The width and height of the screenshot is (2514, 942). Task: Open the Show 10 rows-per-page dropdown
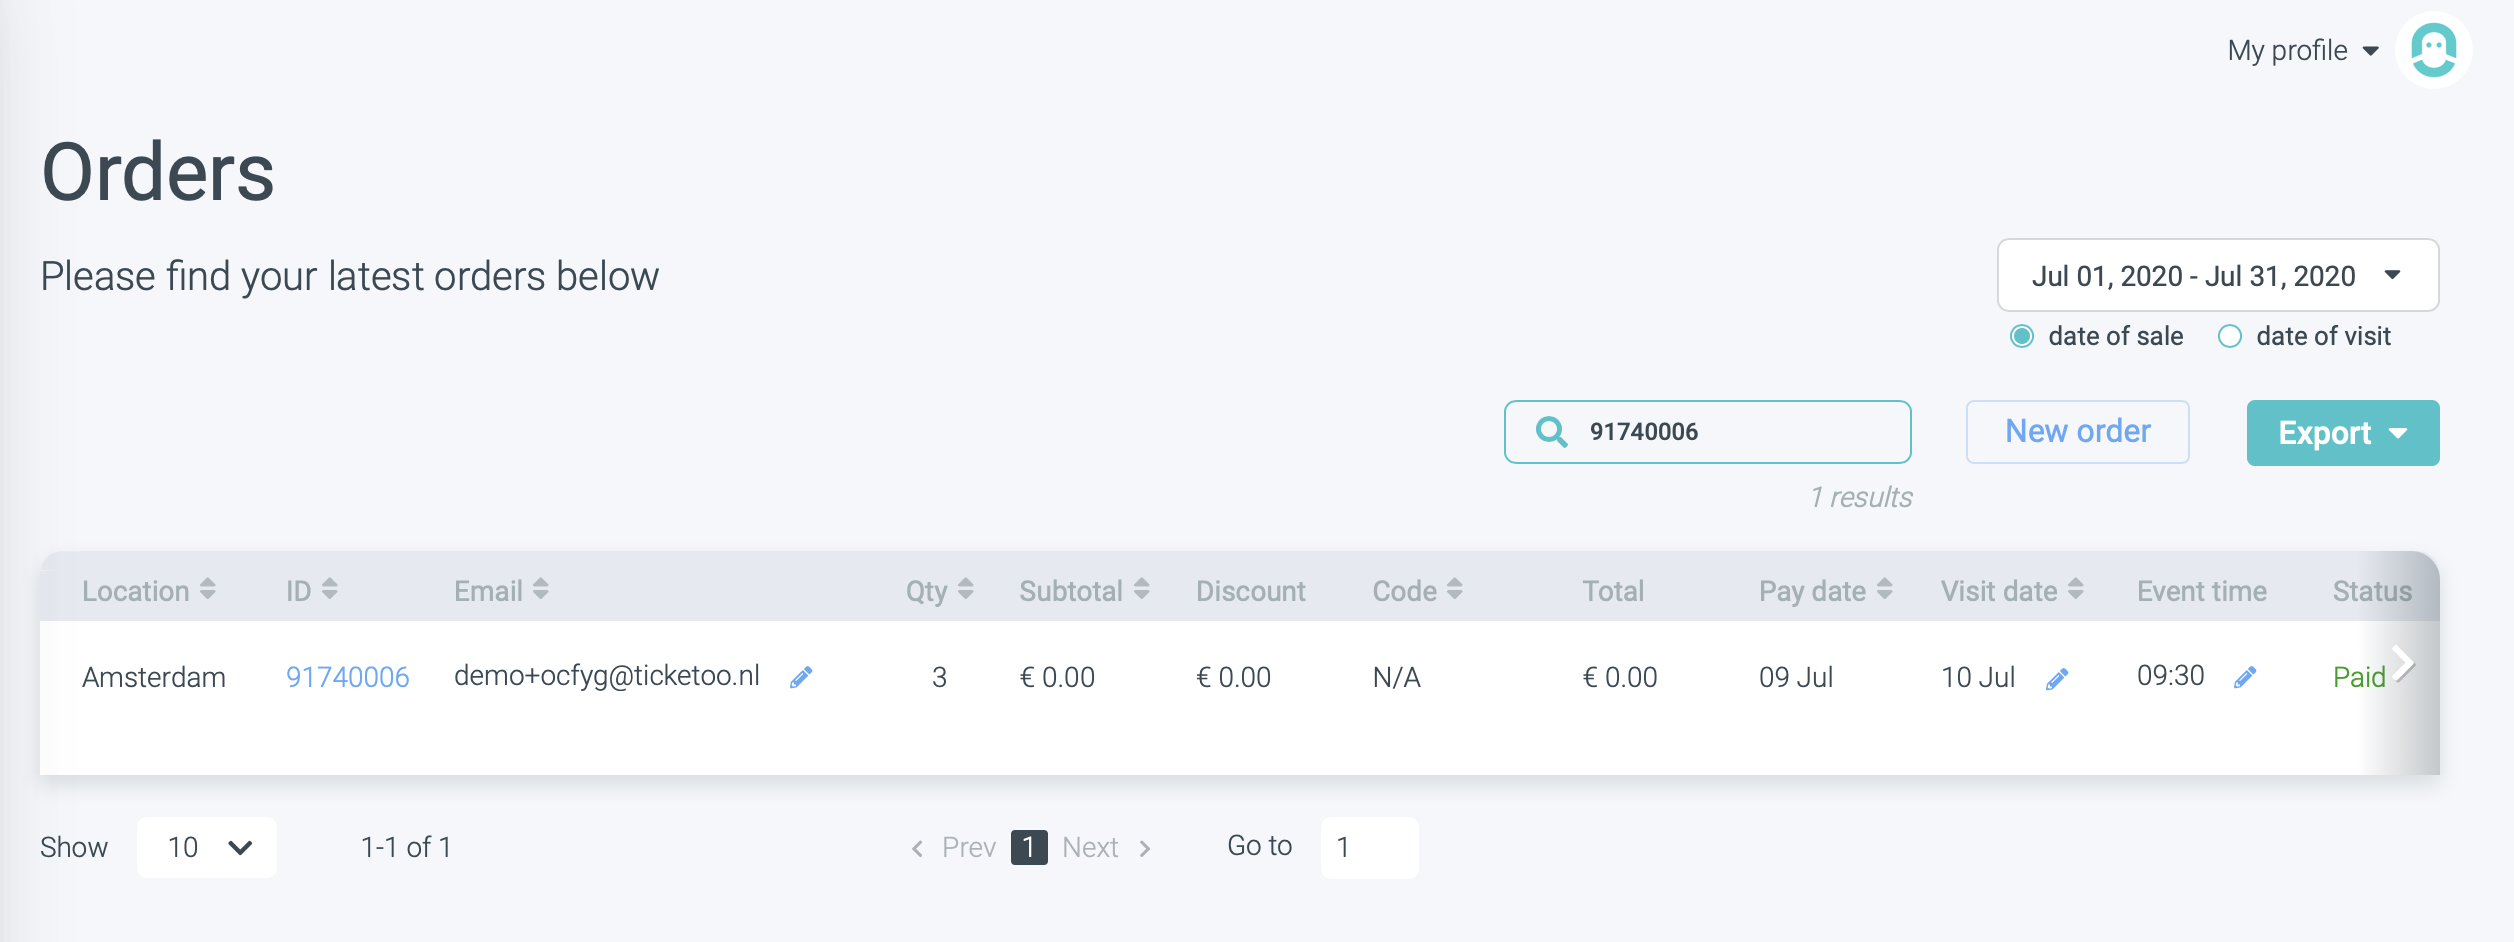tap(207, 848)
